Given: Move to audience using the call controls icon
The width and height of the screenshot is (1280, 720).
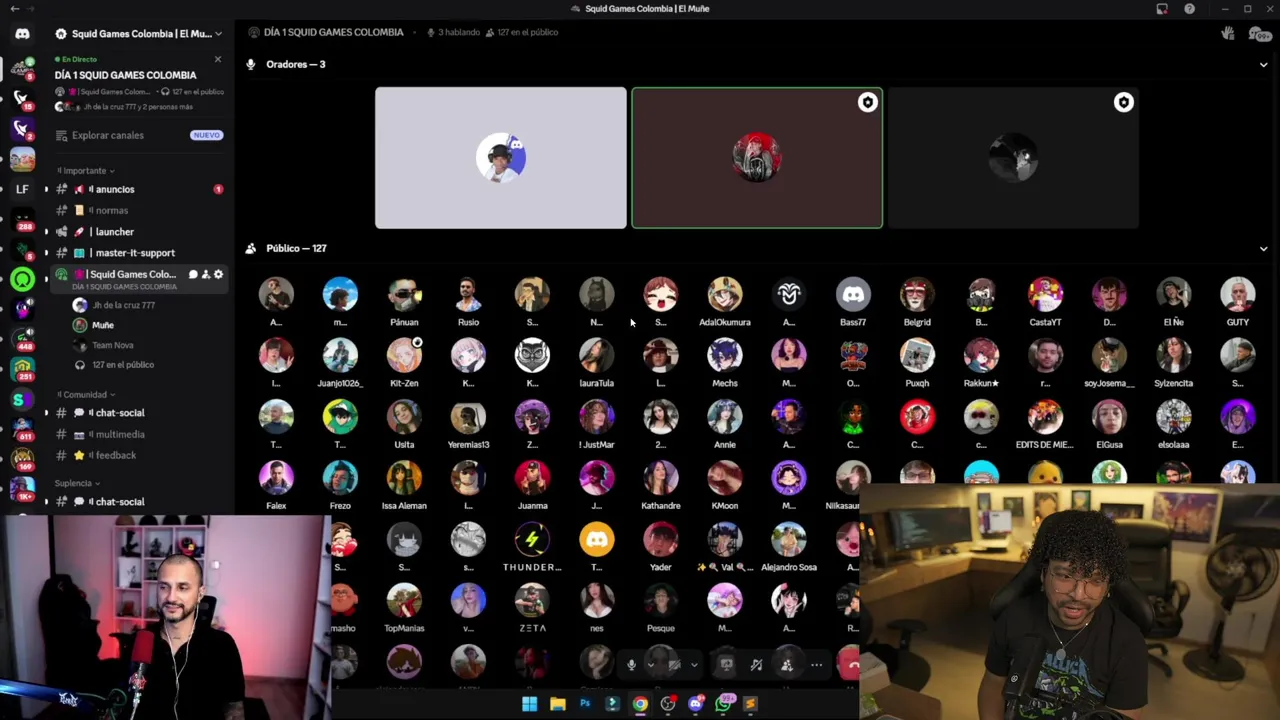Looking at the screenshot, I should coord(786,664).
